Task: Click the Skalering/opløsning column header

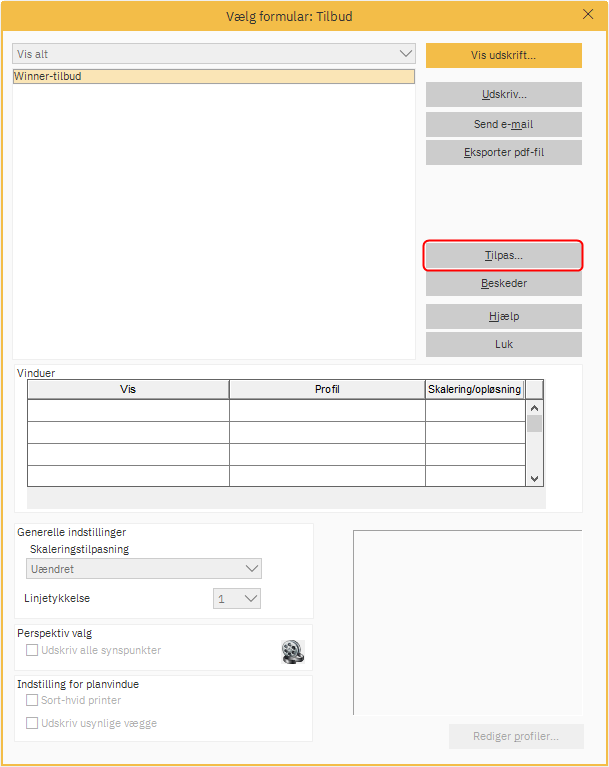Action: click(x=474, y=389)
